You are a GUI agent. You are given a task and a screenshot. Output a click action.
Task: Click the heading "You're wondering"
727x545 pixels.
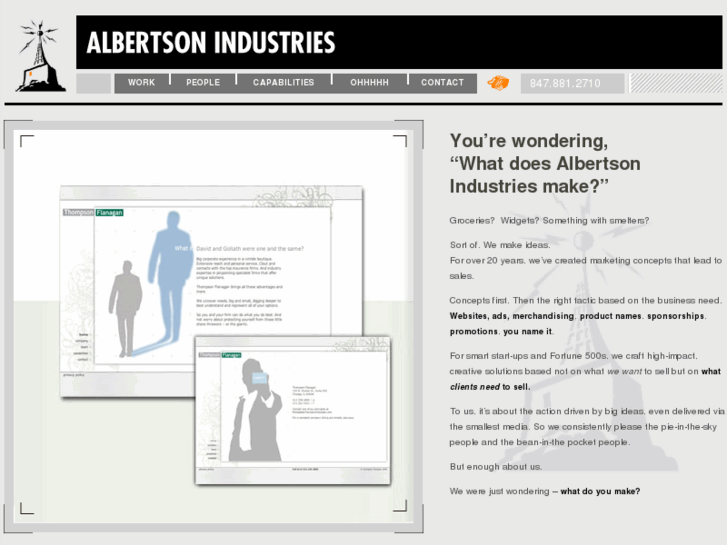[529, 141]
